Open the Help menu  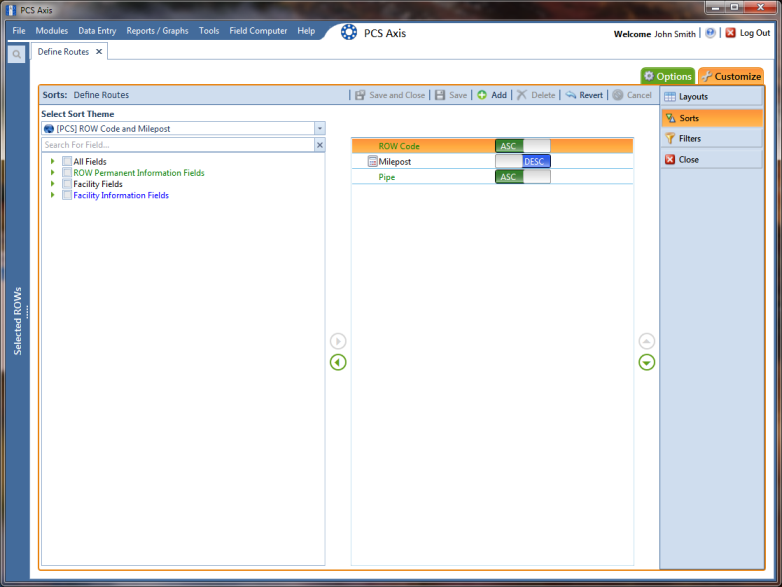coord(306,31)
